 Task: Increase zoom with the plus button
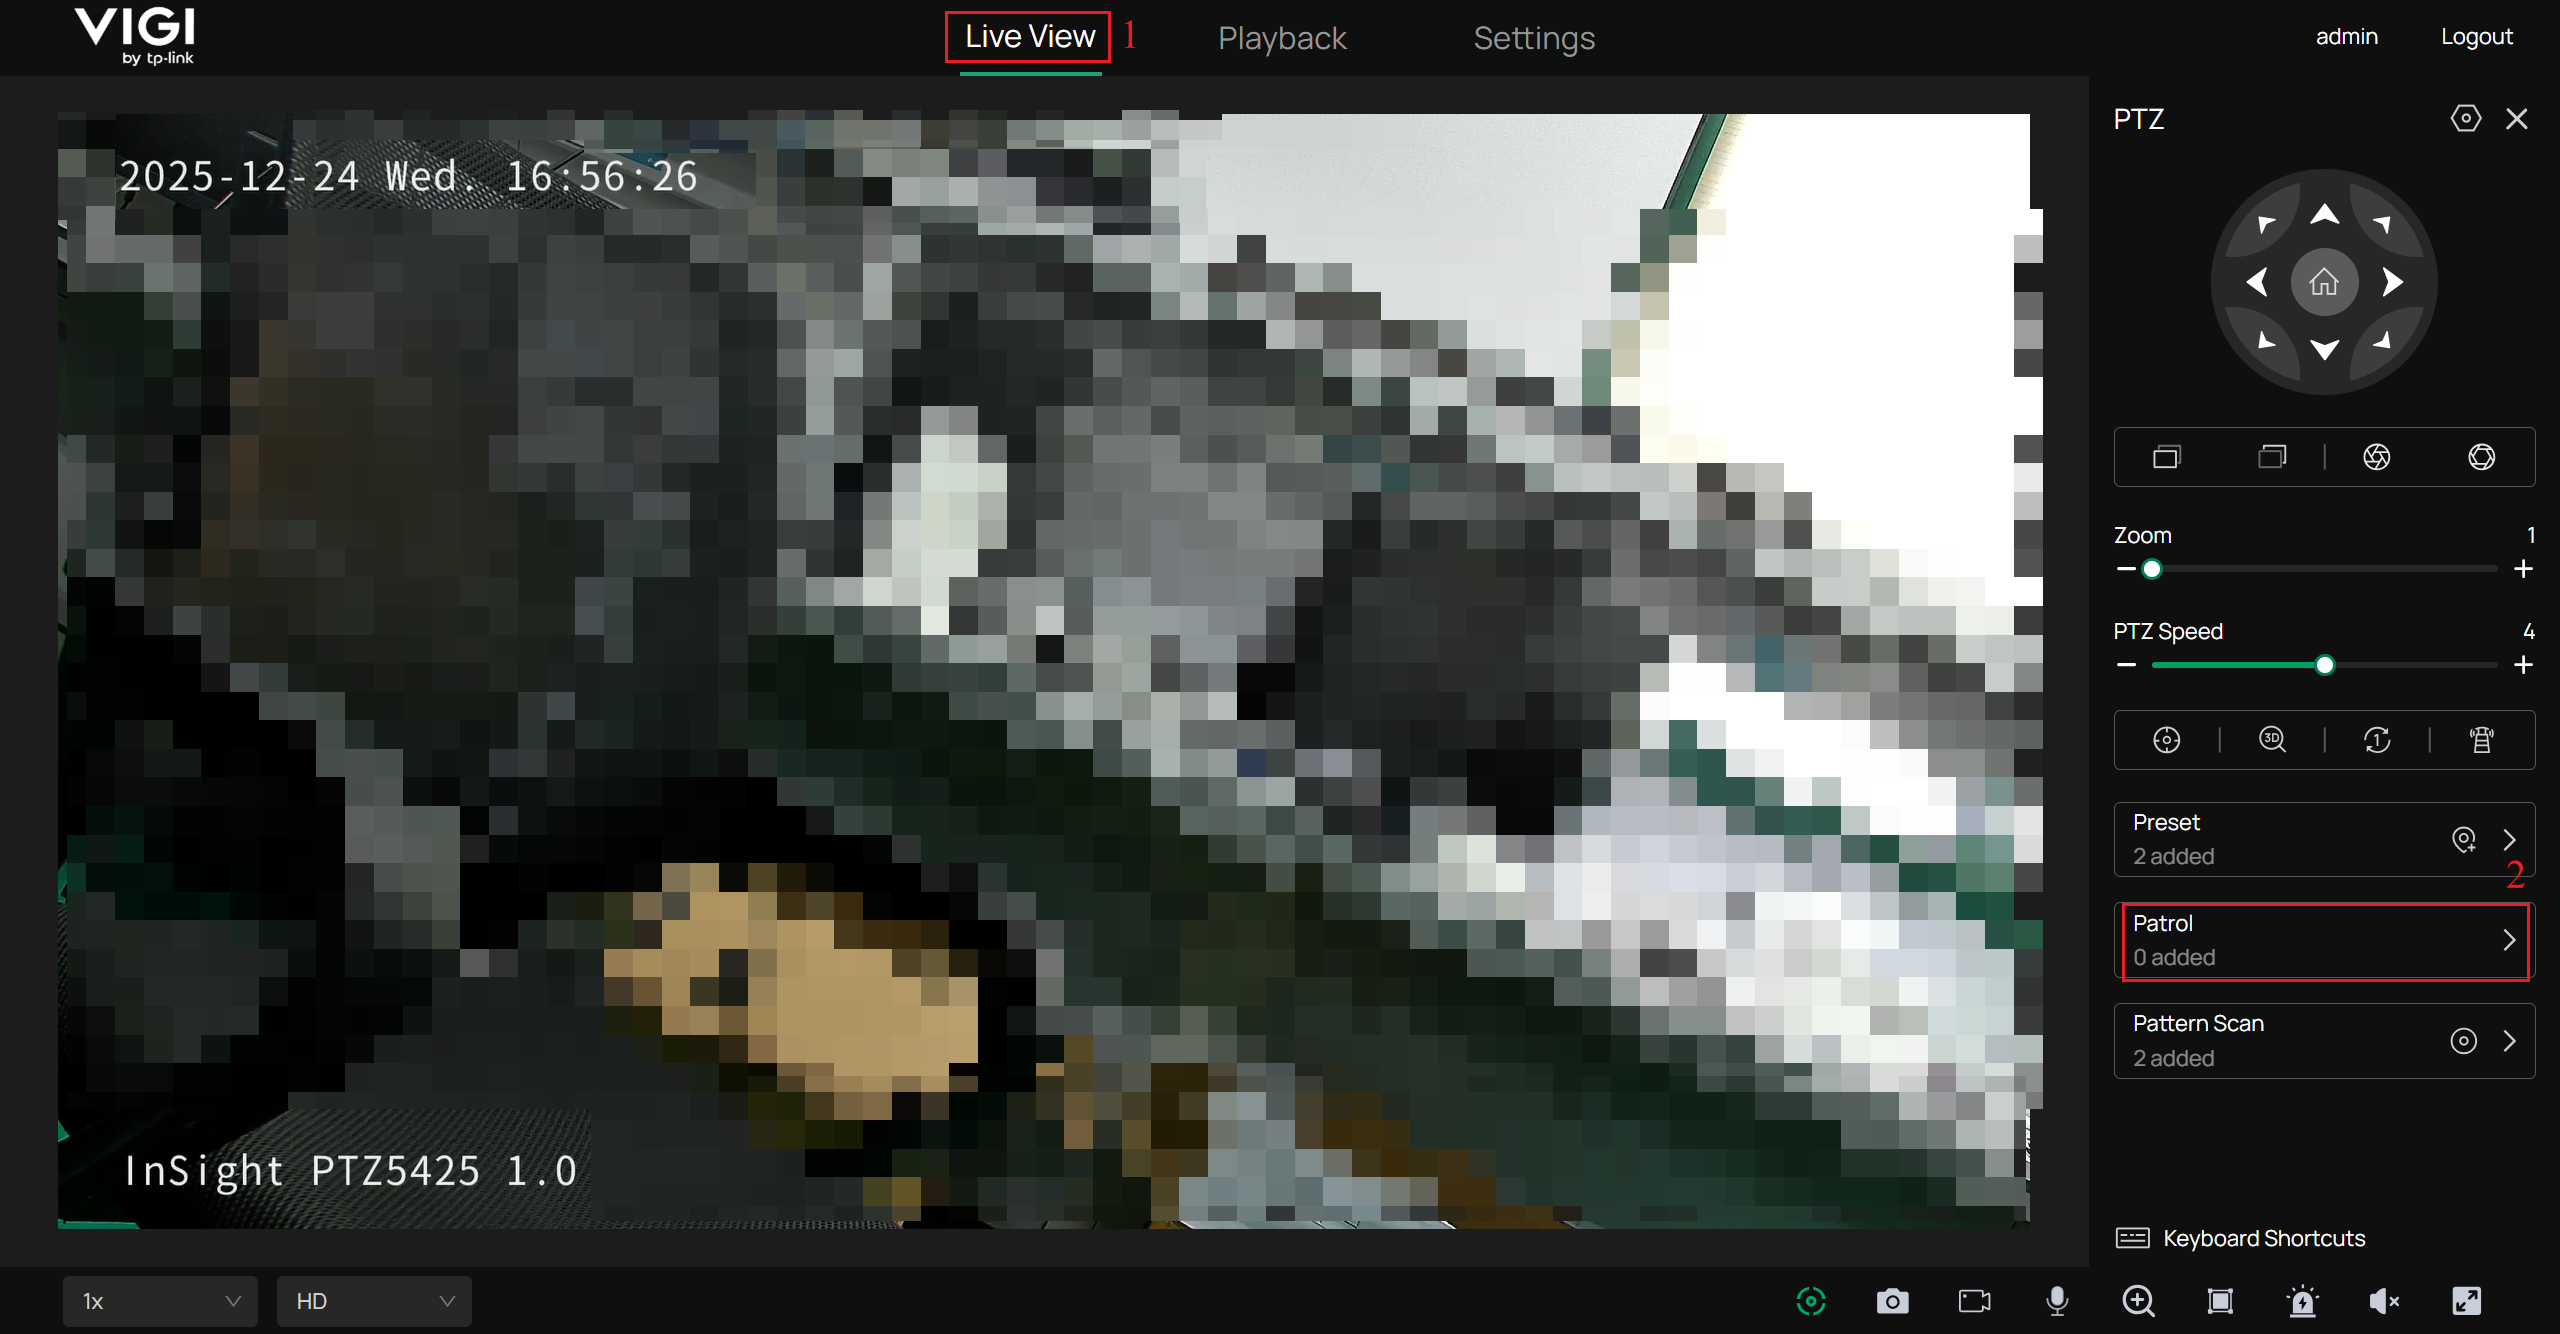(x=2523, y=569)
